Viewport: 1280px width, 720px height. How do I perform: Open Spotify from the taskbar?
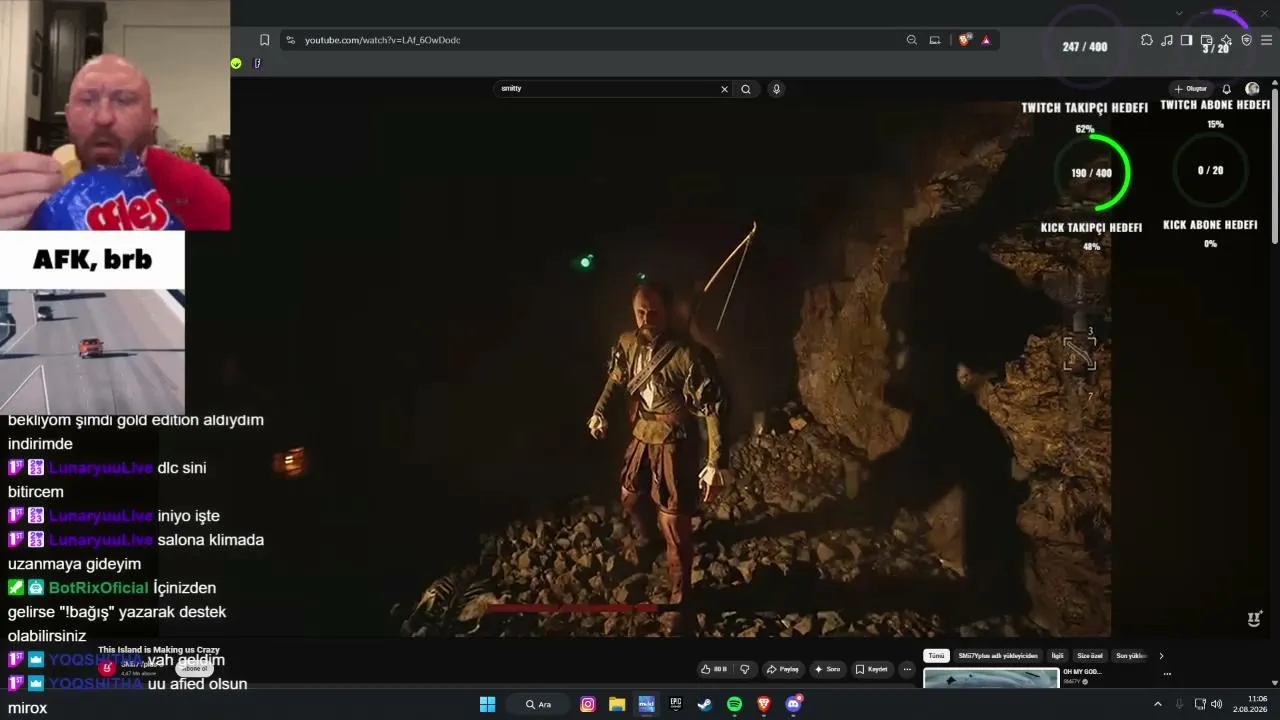pyautogui.click(x=734, y=704)
